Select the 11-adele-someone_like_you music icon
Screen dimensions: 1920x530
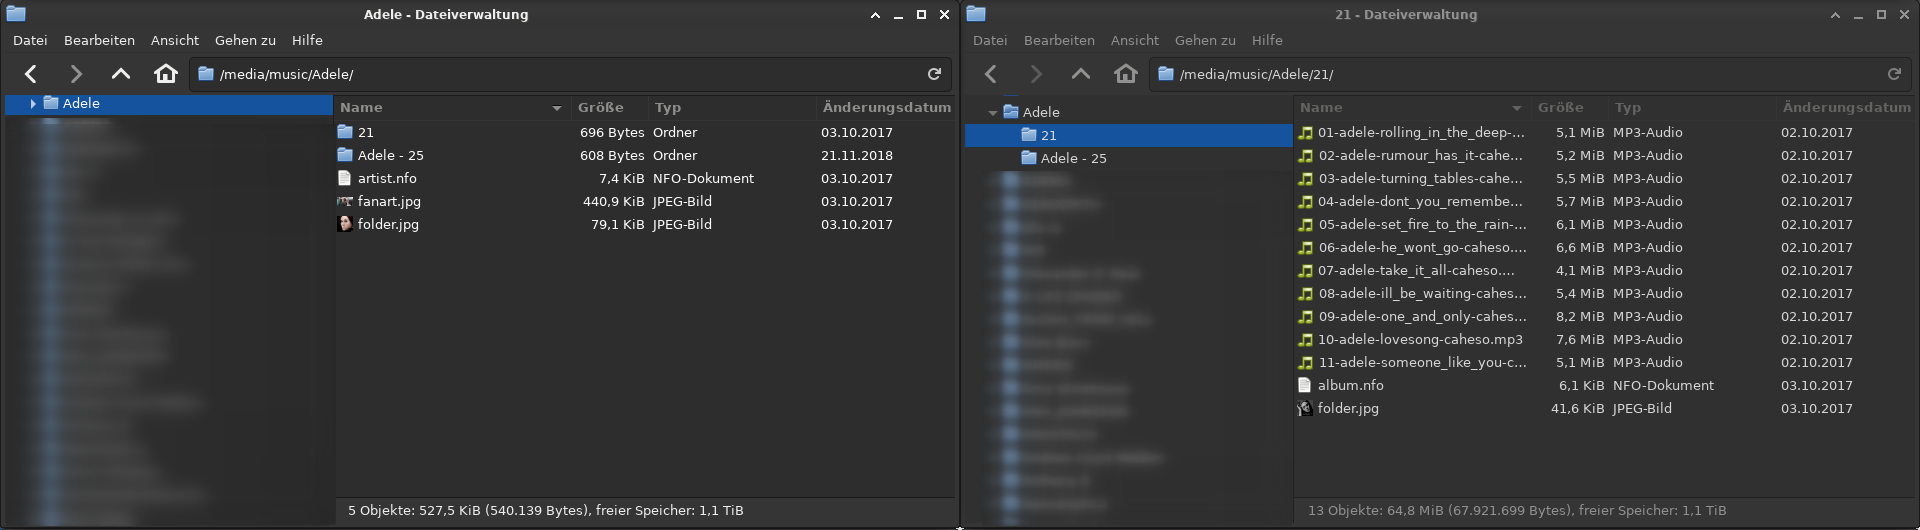[1306, 362]
